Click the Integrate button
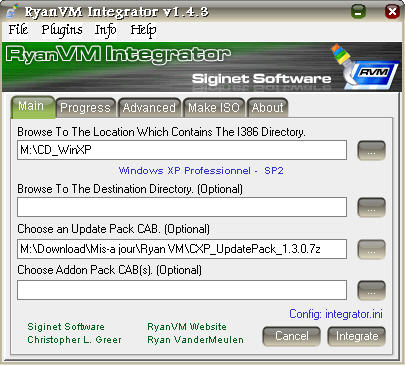Screen dimensions: 405x366 click(357, 336)
